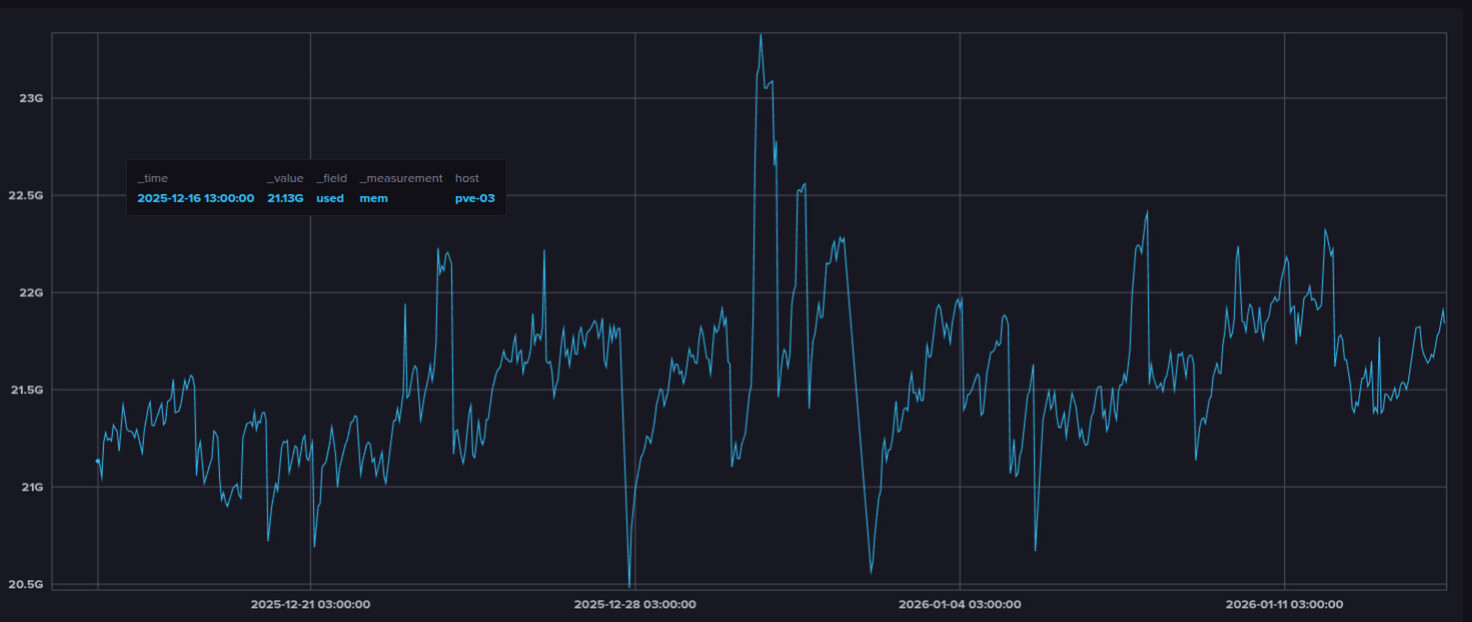Click the 22.5G y-axis label

tap(26, 195)
